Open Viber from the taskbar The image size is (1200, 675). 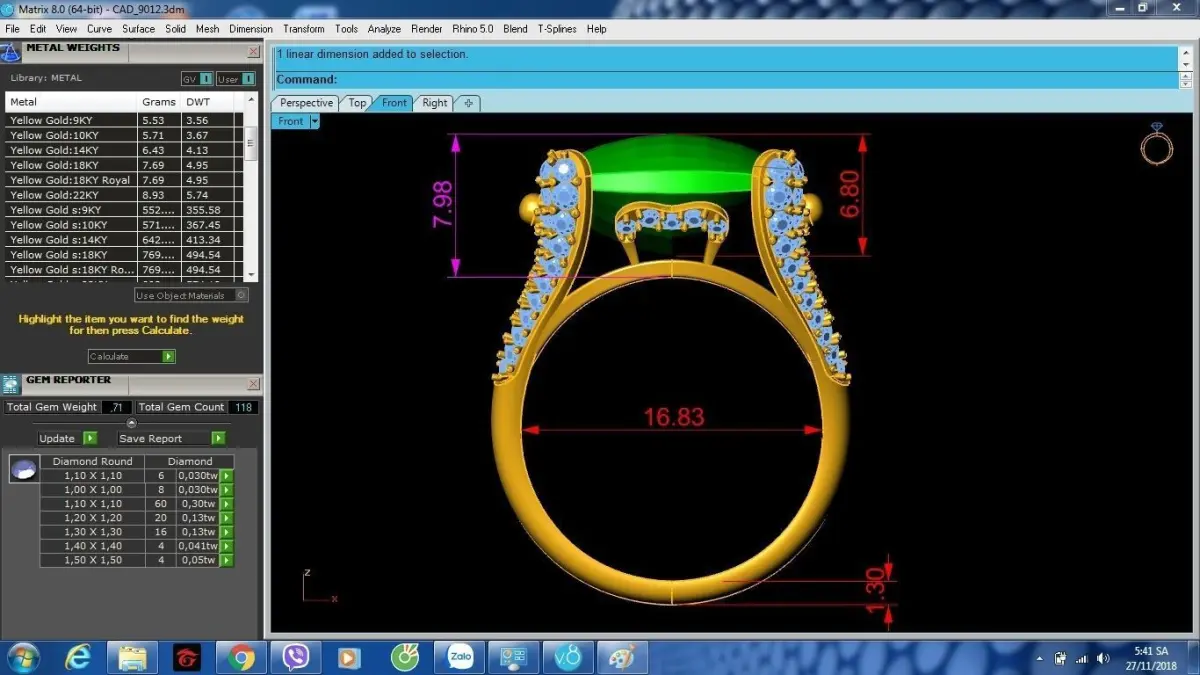coord(295,658)
